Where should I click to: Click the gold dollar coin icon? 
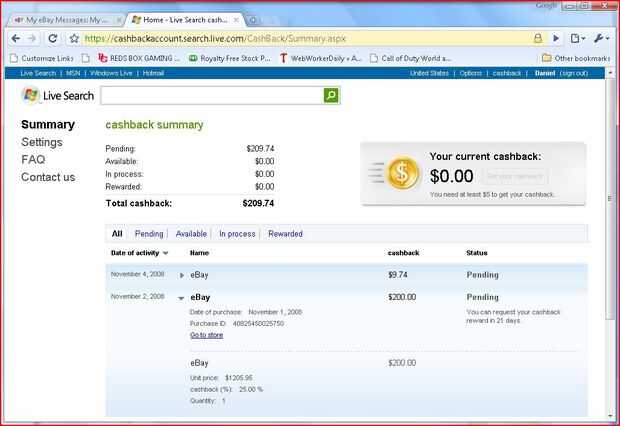click(402, 173)
